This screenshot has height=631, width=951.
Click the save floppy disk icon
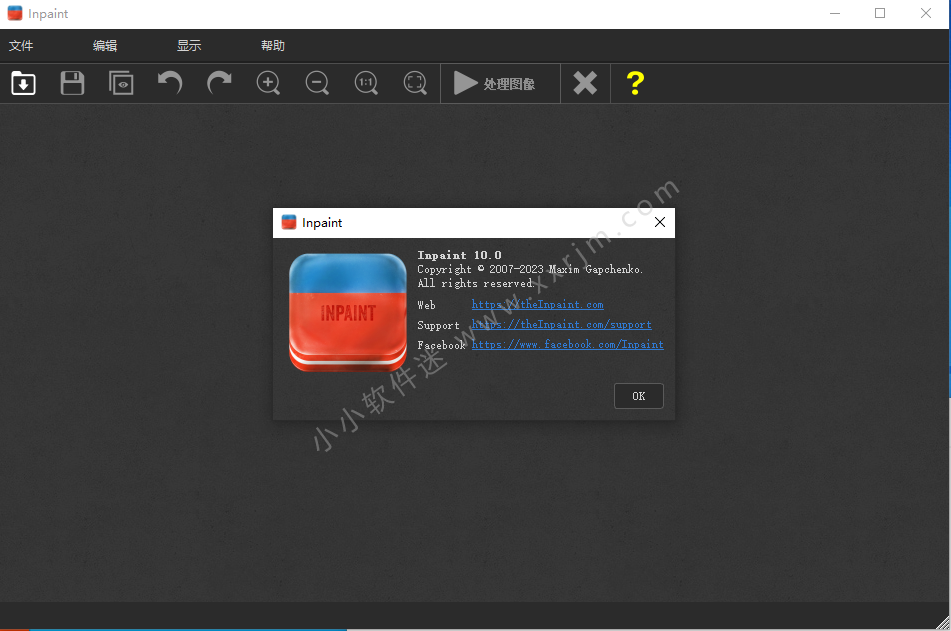pos(72,83)
